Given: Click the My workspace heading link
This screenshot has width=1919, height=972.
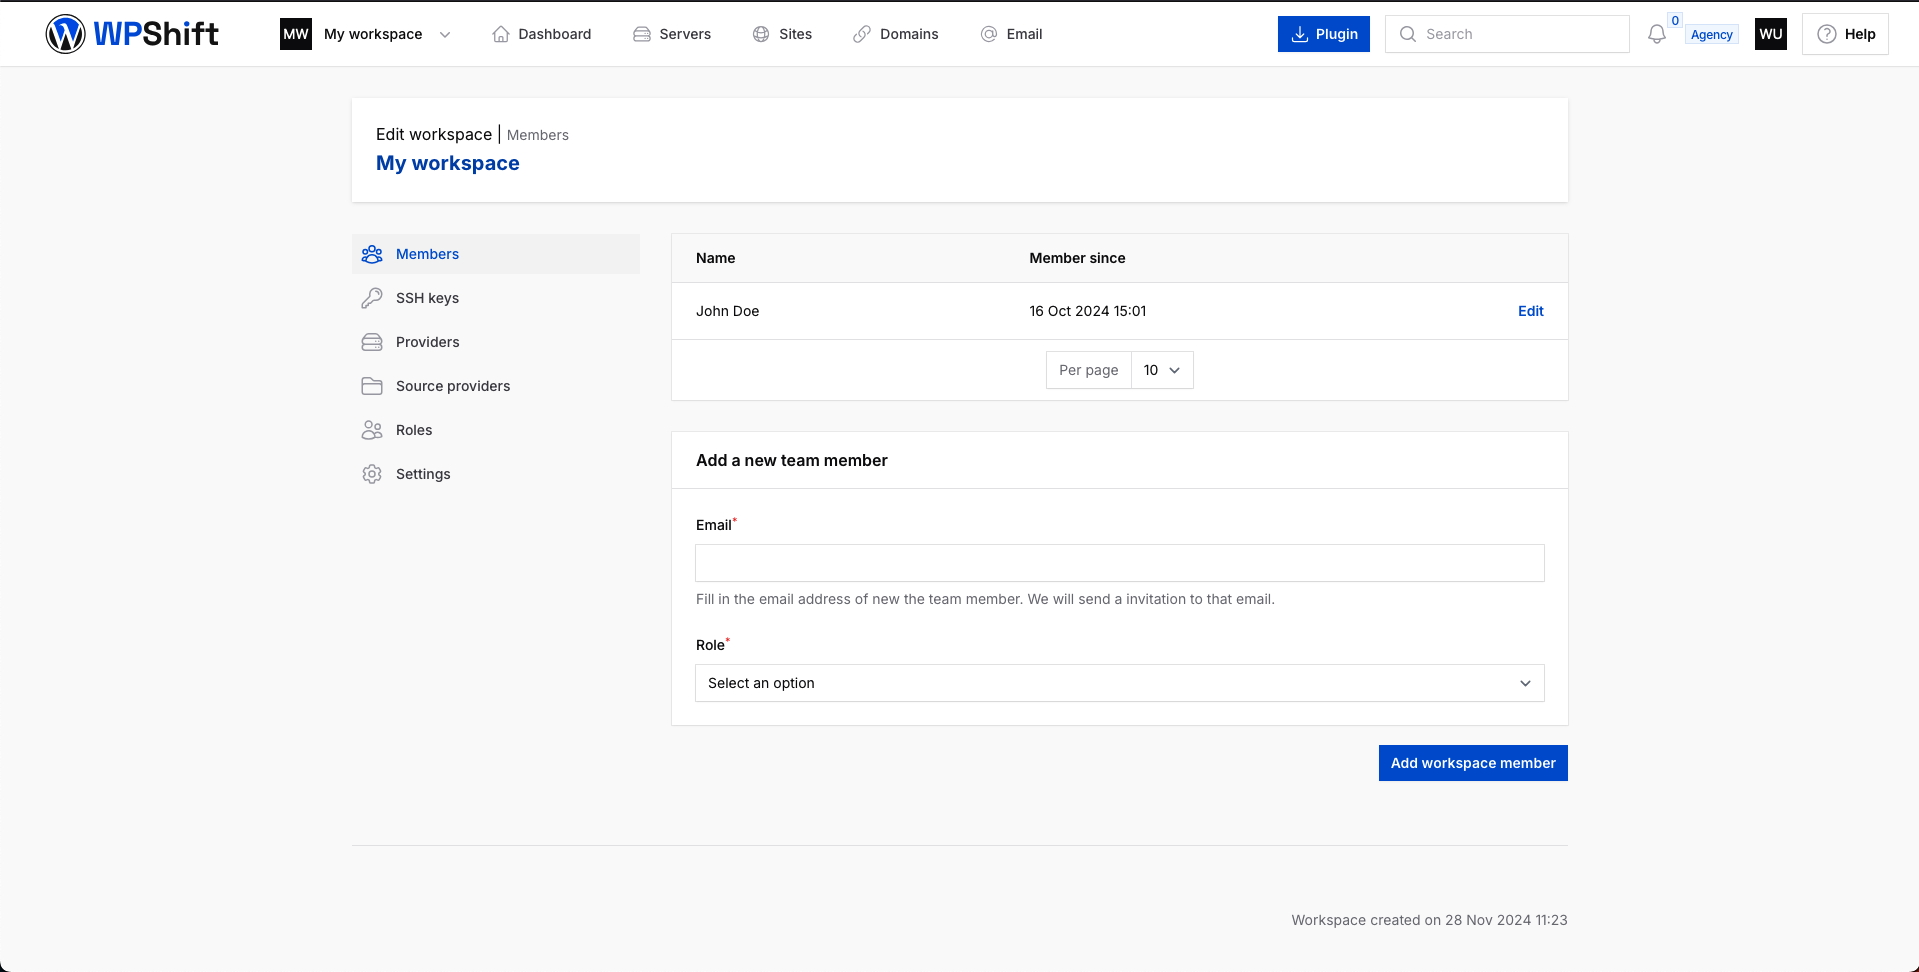Looking at the screenshot, I should (448, 163).
